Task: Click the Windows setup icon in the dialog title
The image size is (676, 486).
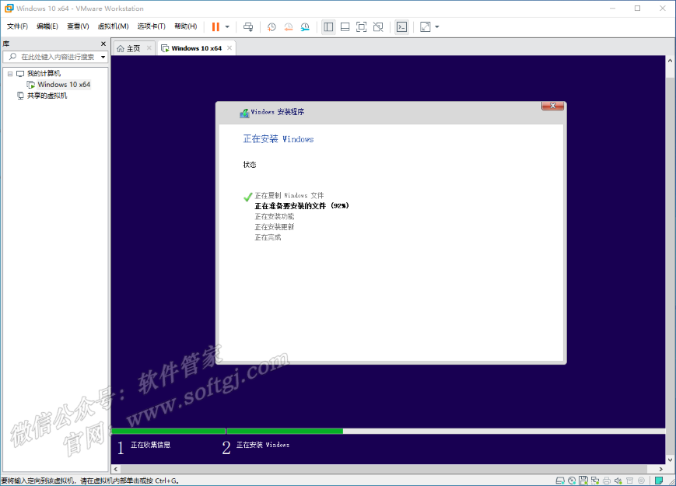Action: [x=244, y=113]
